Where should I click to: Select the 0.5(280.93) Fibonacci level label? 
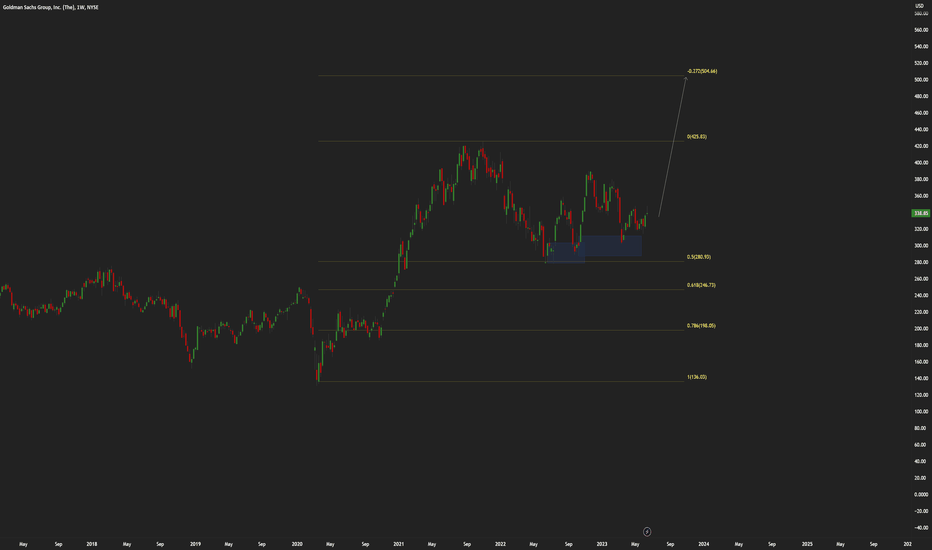(x=698, y=257)
